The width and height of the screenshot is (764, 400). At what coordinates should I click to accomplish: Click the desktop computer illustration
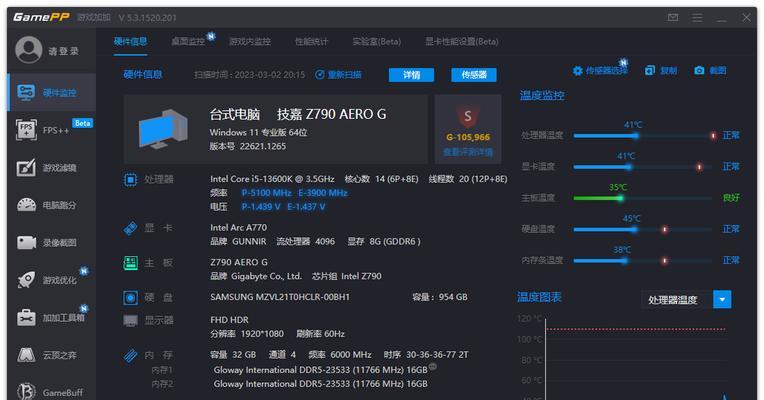[x=163, y=129]
